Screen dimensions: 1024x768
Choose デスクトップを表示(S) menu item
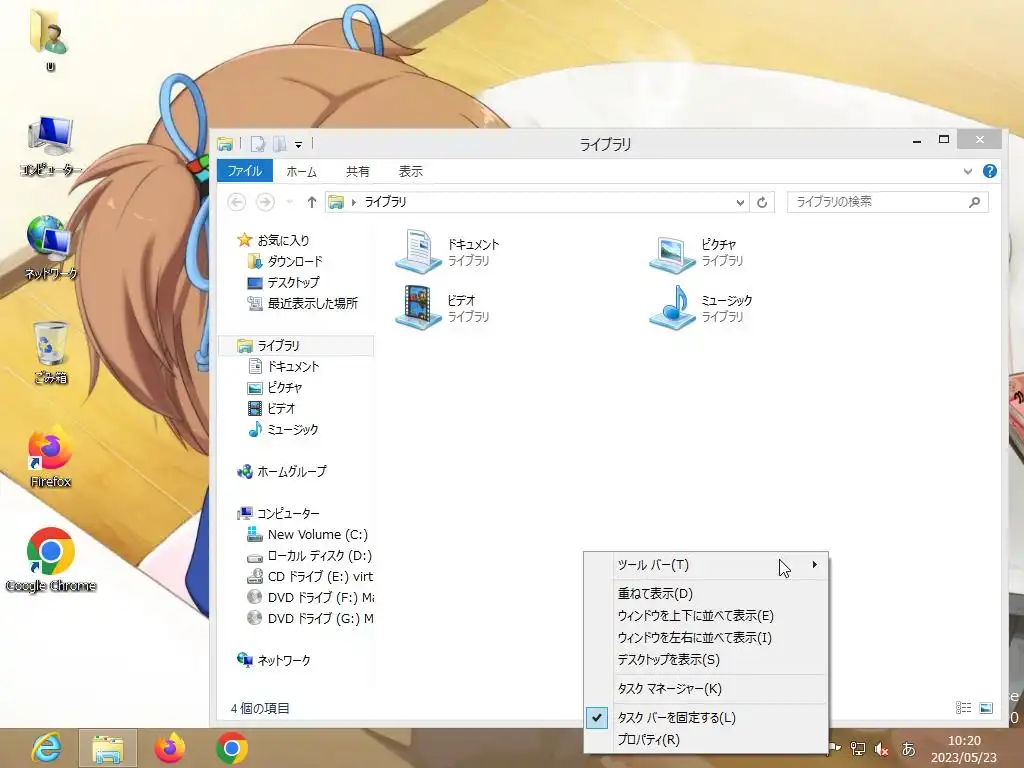706,660
